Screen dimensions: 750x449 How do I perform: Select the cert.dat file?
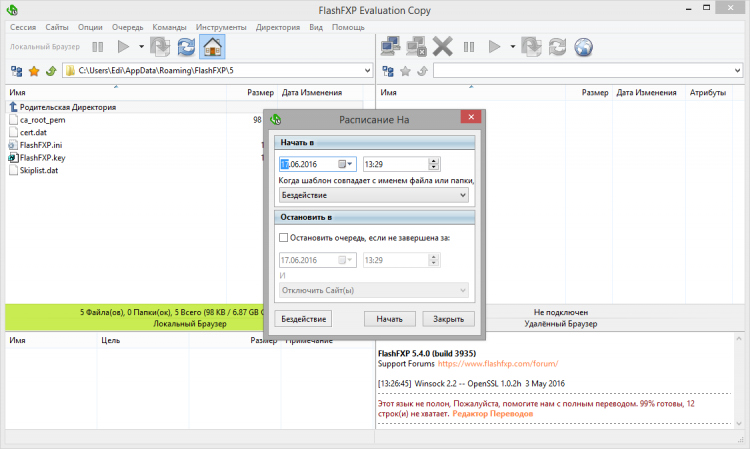33,132
